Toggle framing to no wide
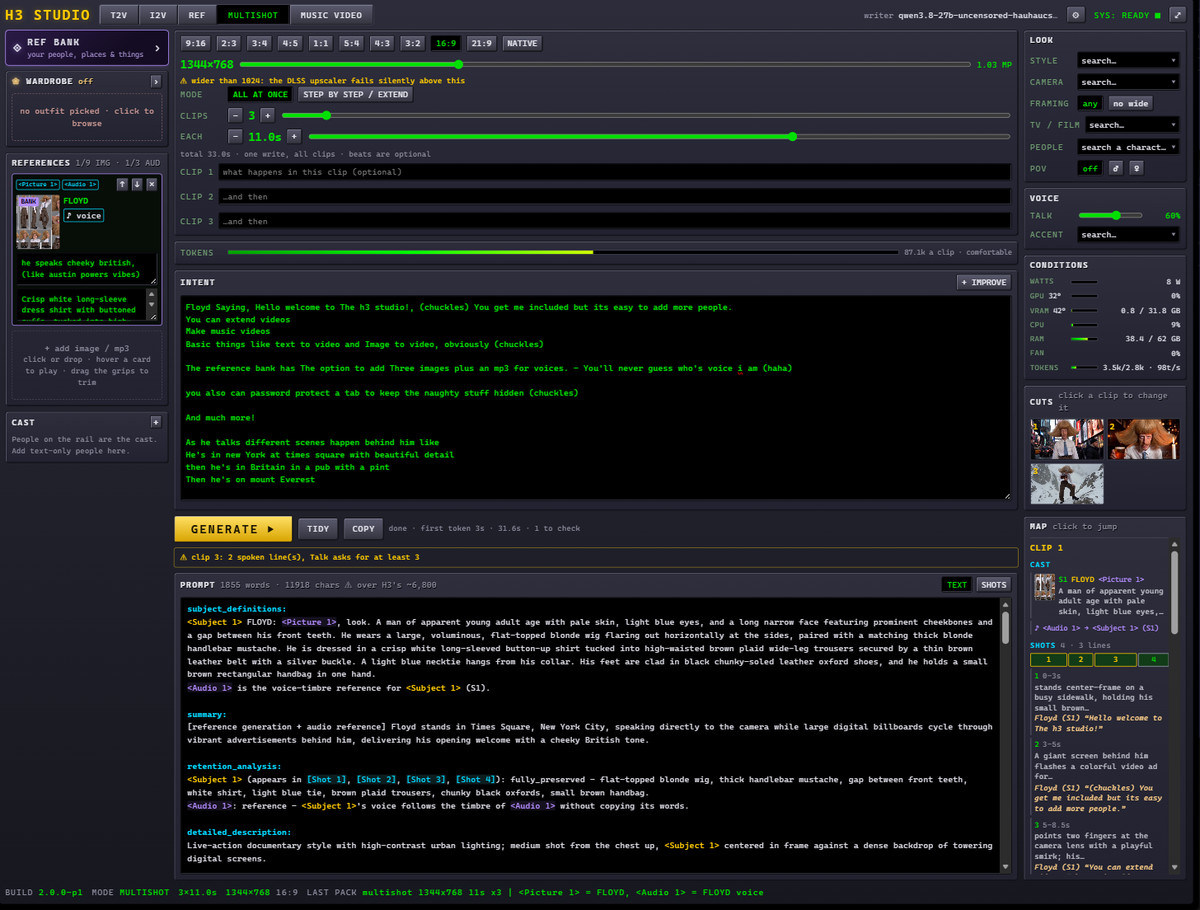This screenshot has height=910, width=1200. [1130, 103]
